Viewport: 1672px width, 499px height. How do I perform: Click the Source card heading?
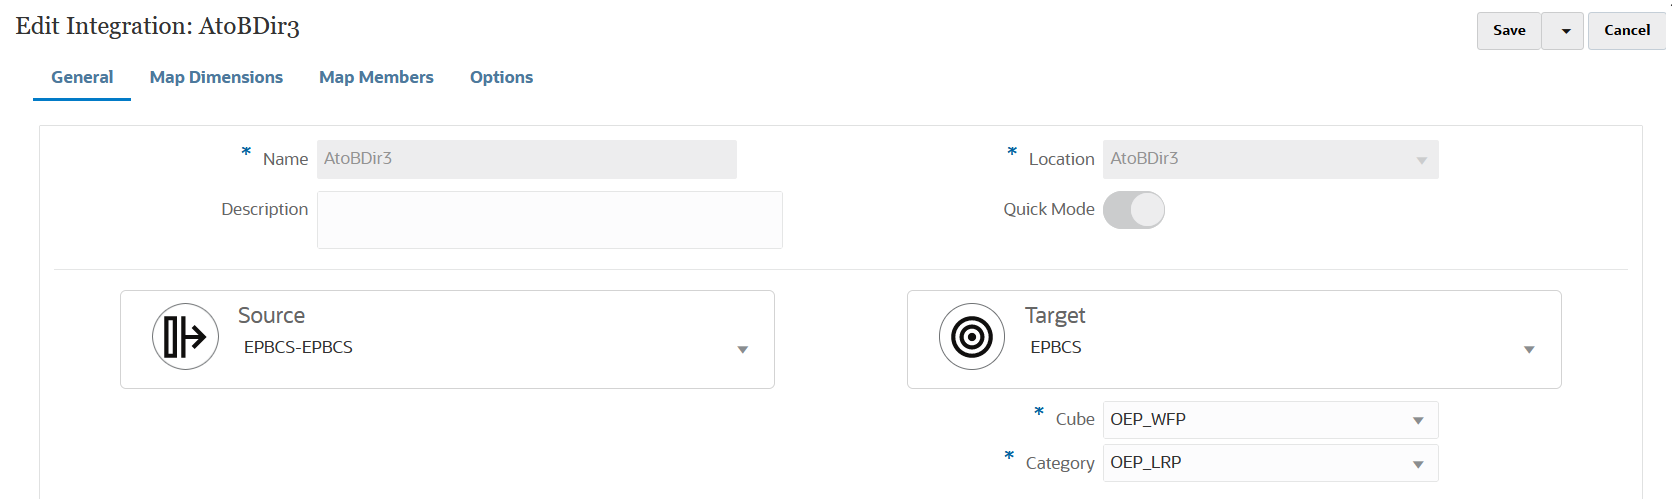[x=271, y=316]
